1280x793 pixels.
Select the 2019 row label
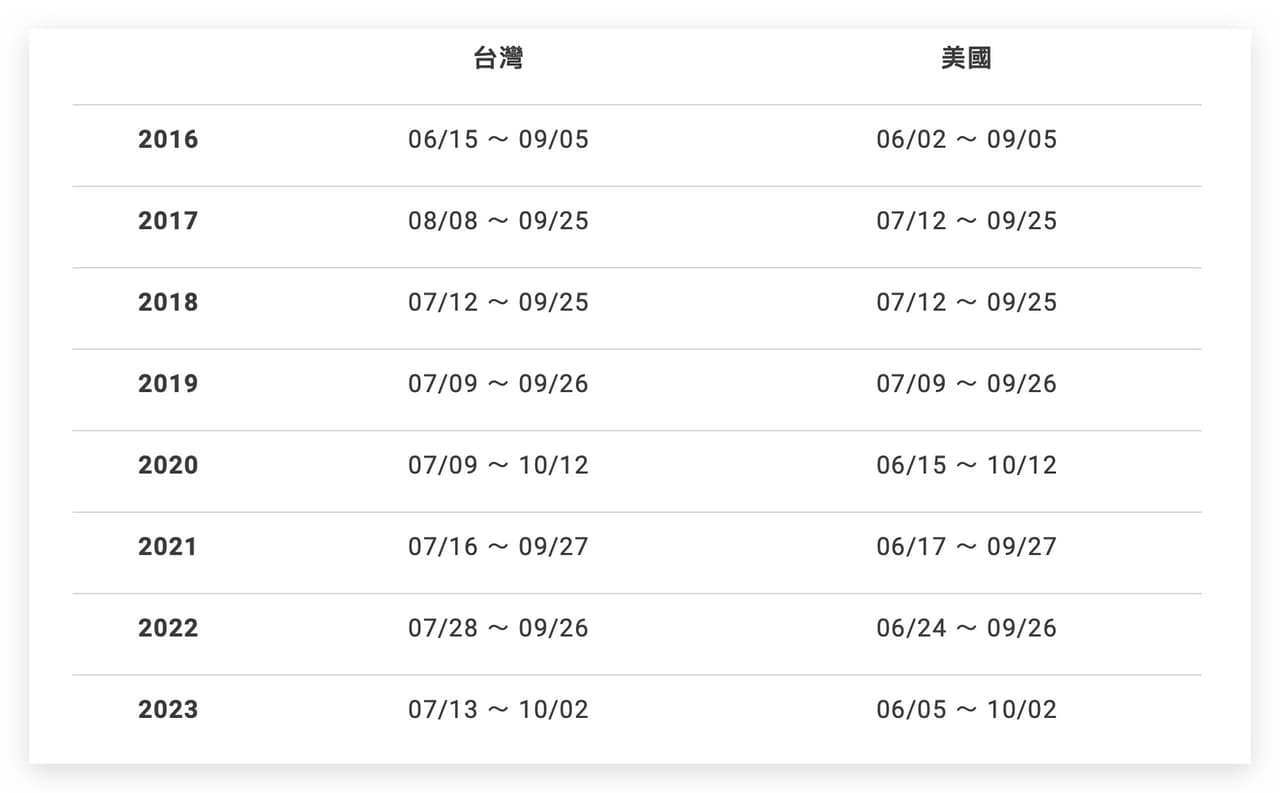click(x=168, y=383)
